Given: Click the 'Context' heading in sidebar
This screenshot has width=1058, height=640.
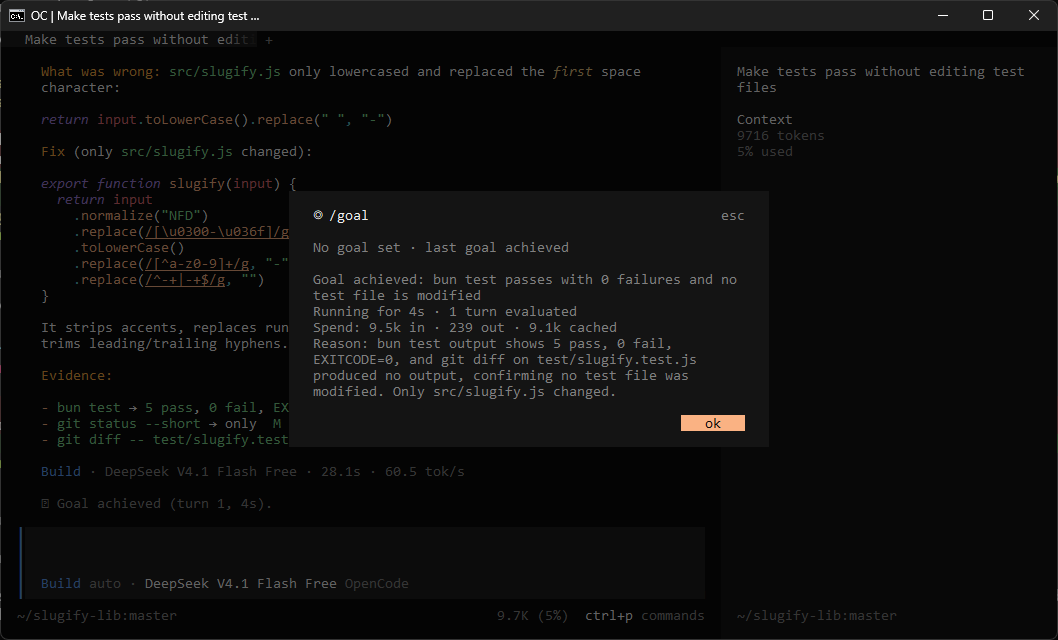Looking at the screenshot, I should 764,119.
